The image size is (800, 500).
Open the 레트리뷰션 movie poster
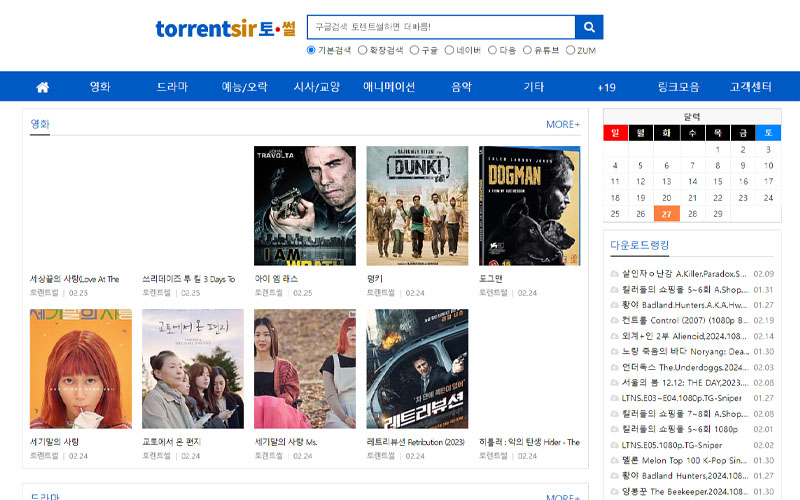tap(417, 368)
